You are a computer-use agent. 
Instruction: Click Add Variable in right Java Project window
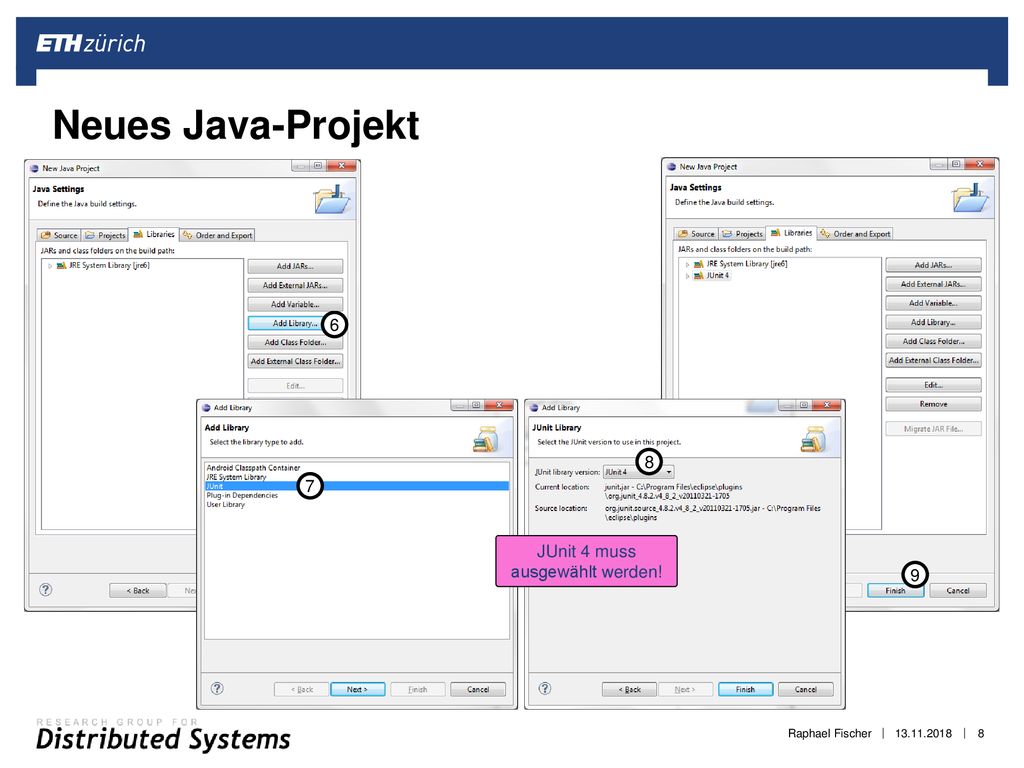[933, 303]
